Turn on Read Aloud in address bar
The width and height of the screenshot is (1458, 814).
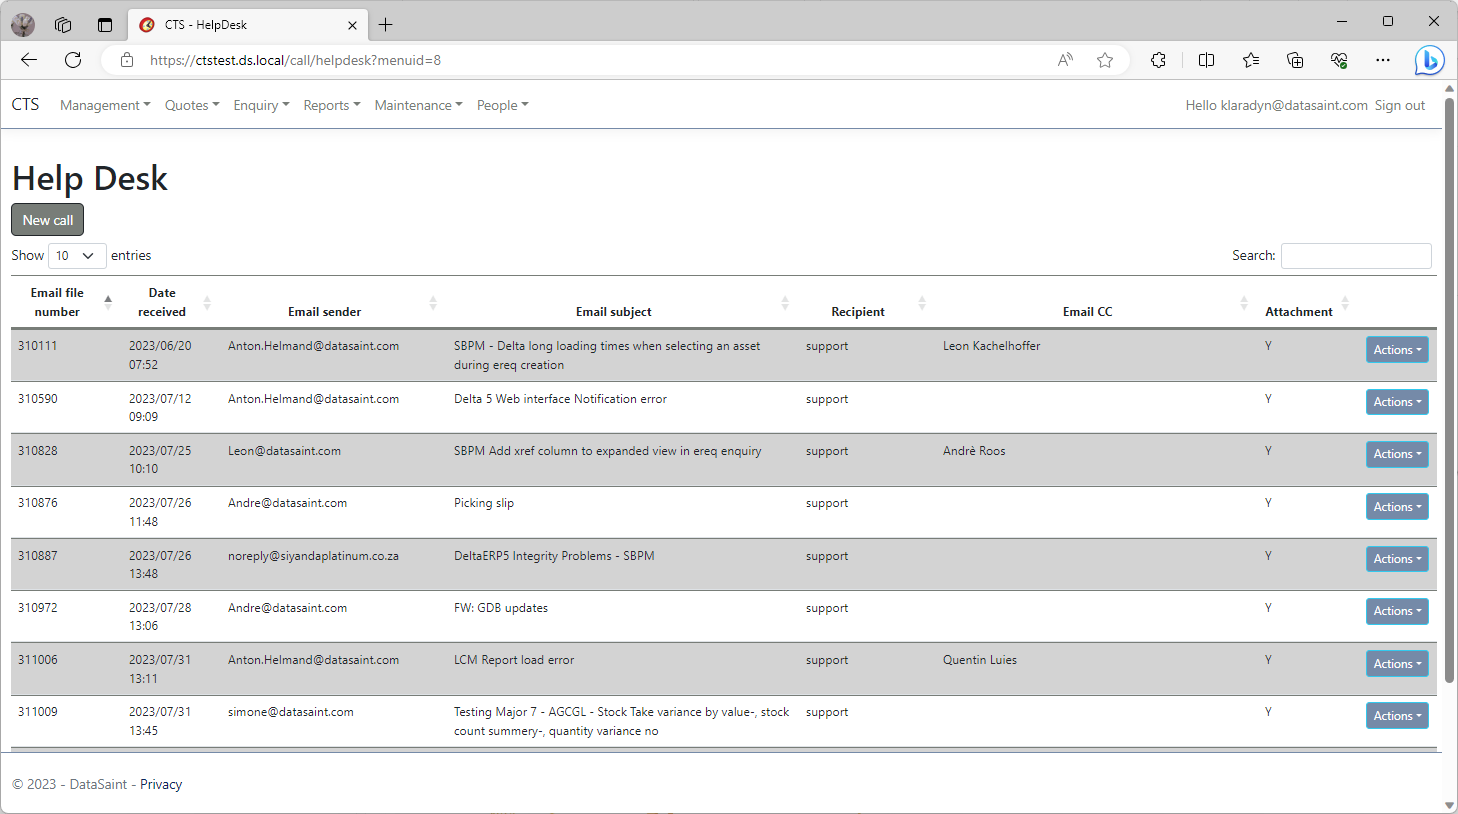click(1065, 60)
